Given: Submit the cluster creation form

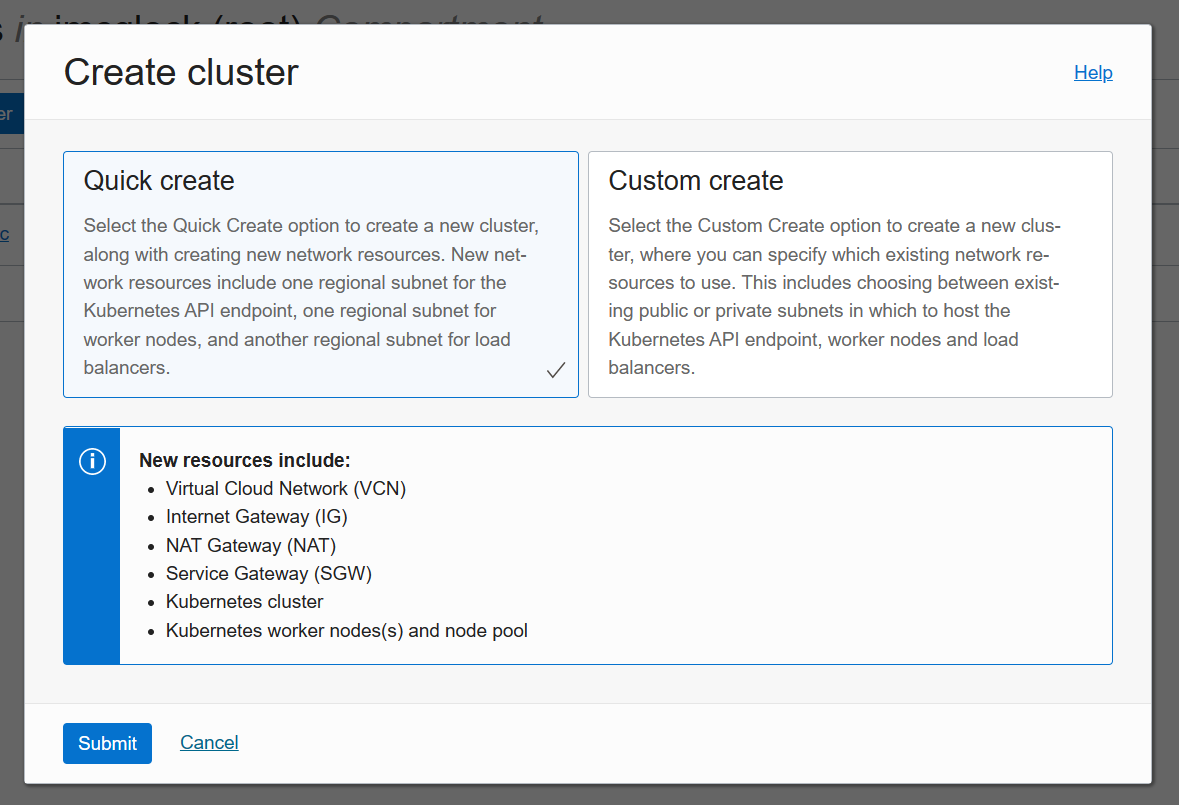Looking at the screenshot, I should pos(107,743).
